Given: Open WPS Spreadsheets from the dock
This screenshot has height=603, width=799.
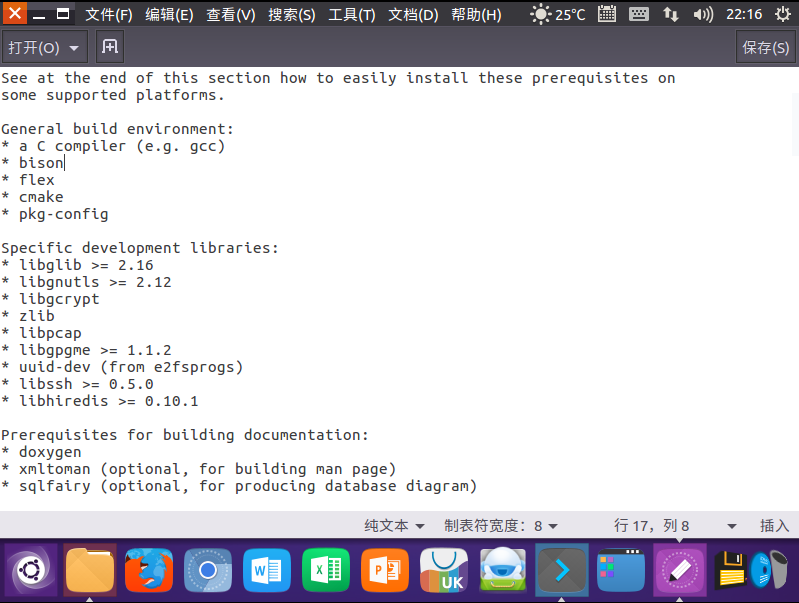Looking at the screenshot, I should pos(326,570).
